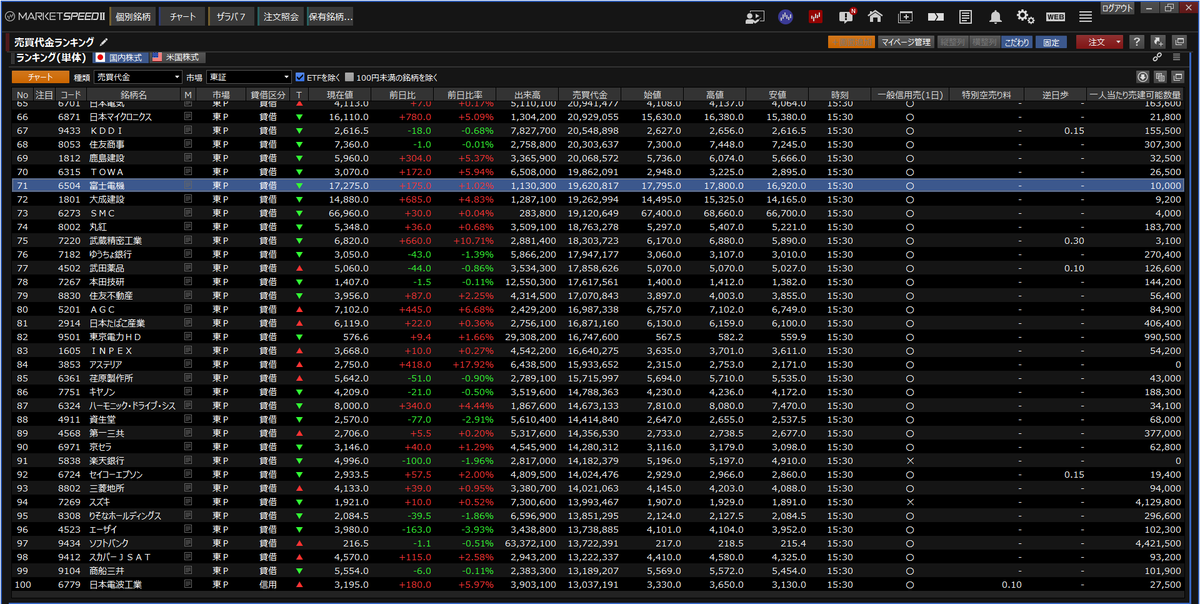Select the 日本電波工業 row
The image size is (1200, 604).
tap(600, 584)
